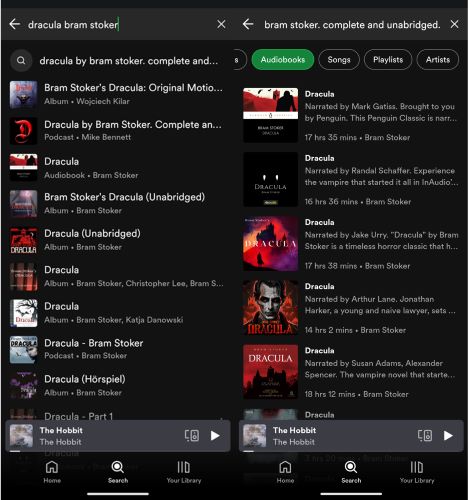469x500 pixels.
Task: Tap Penguin Classics Dracula cover image
Action: point(271,115)
